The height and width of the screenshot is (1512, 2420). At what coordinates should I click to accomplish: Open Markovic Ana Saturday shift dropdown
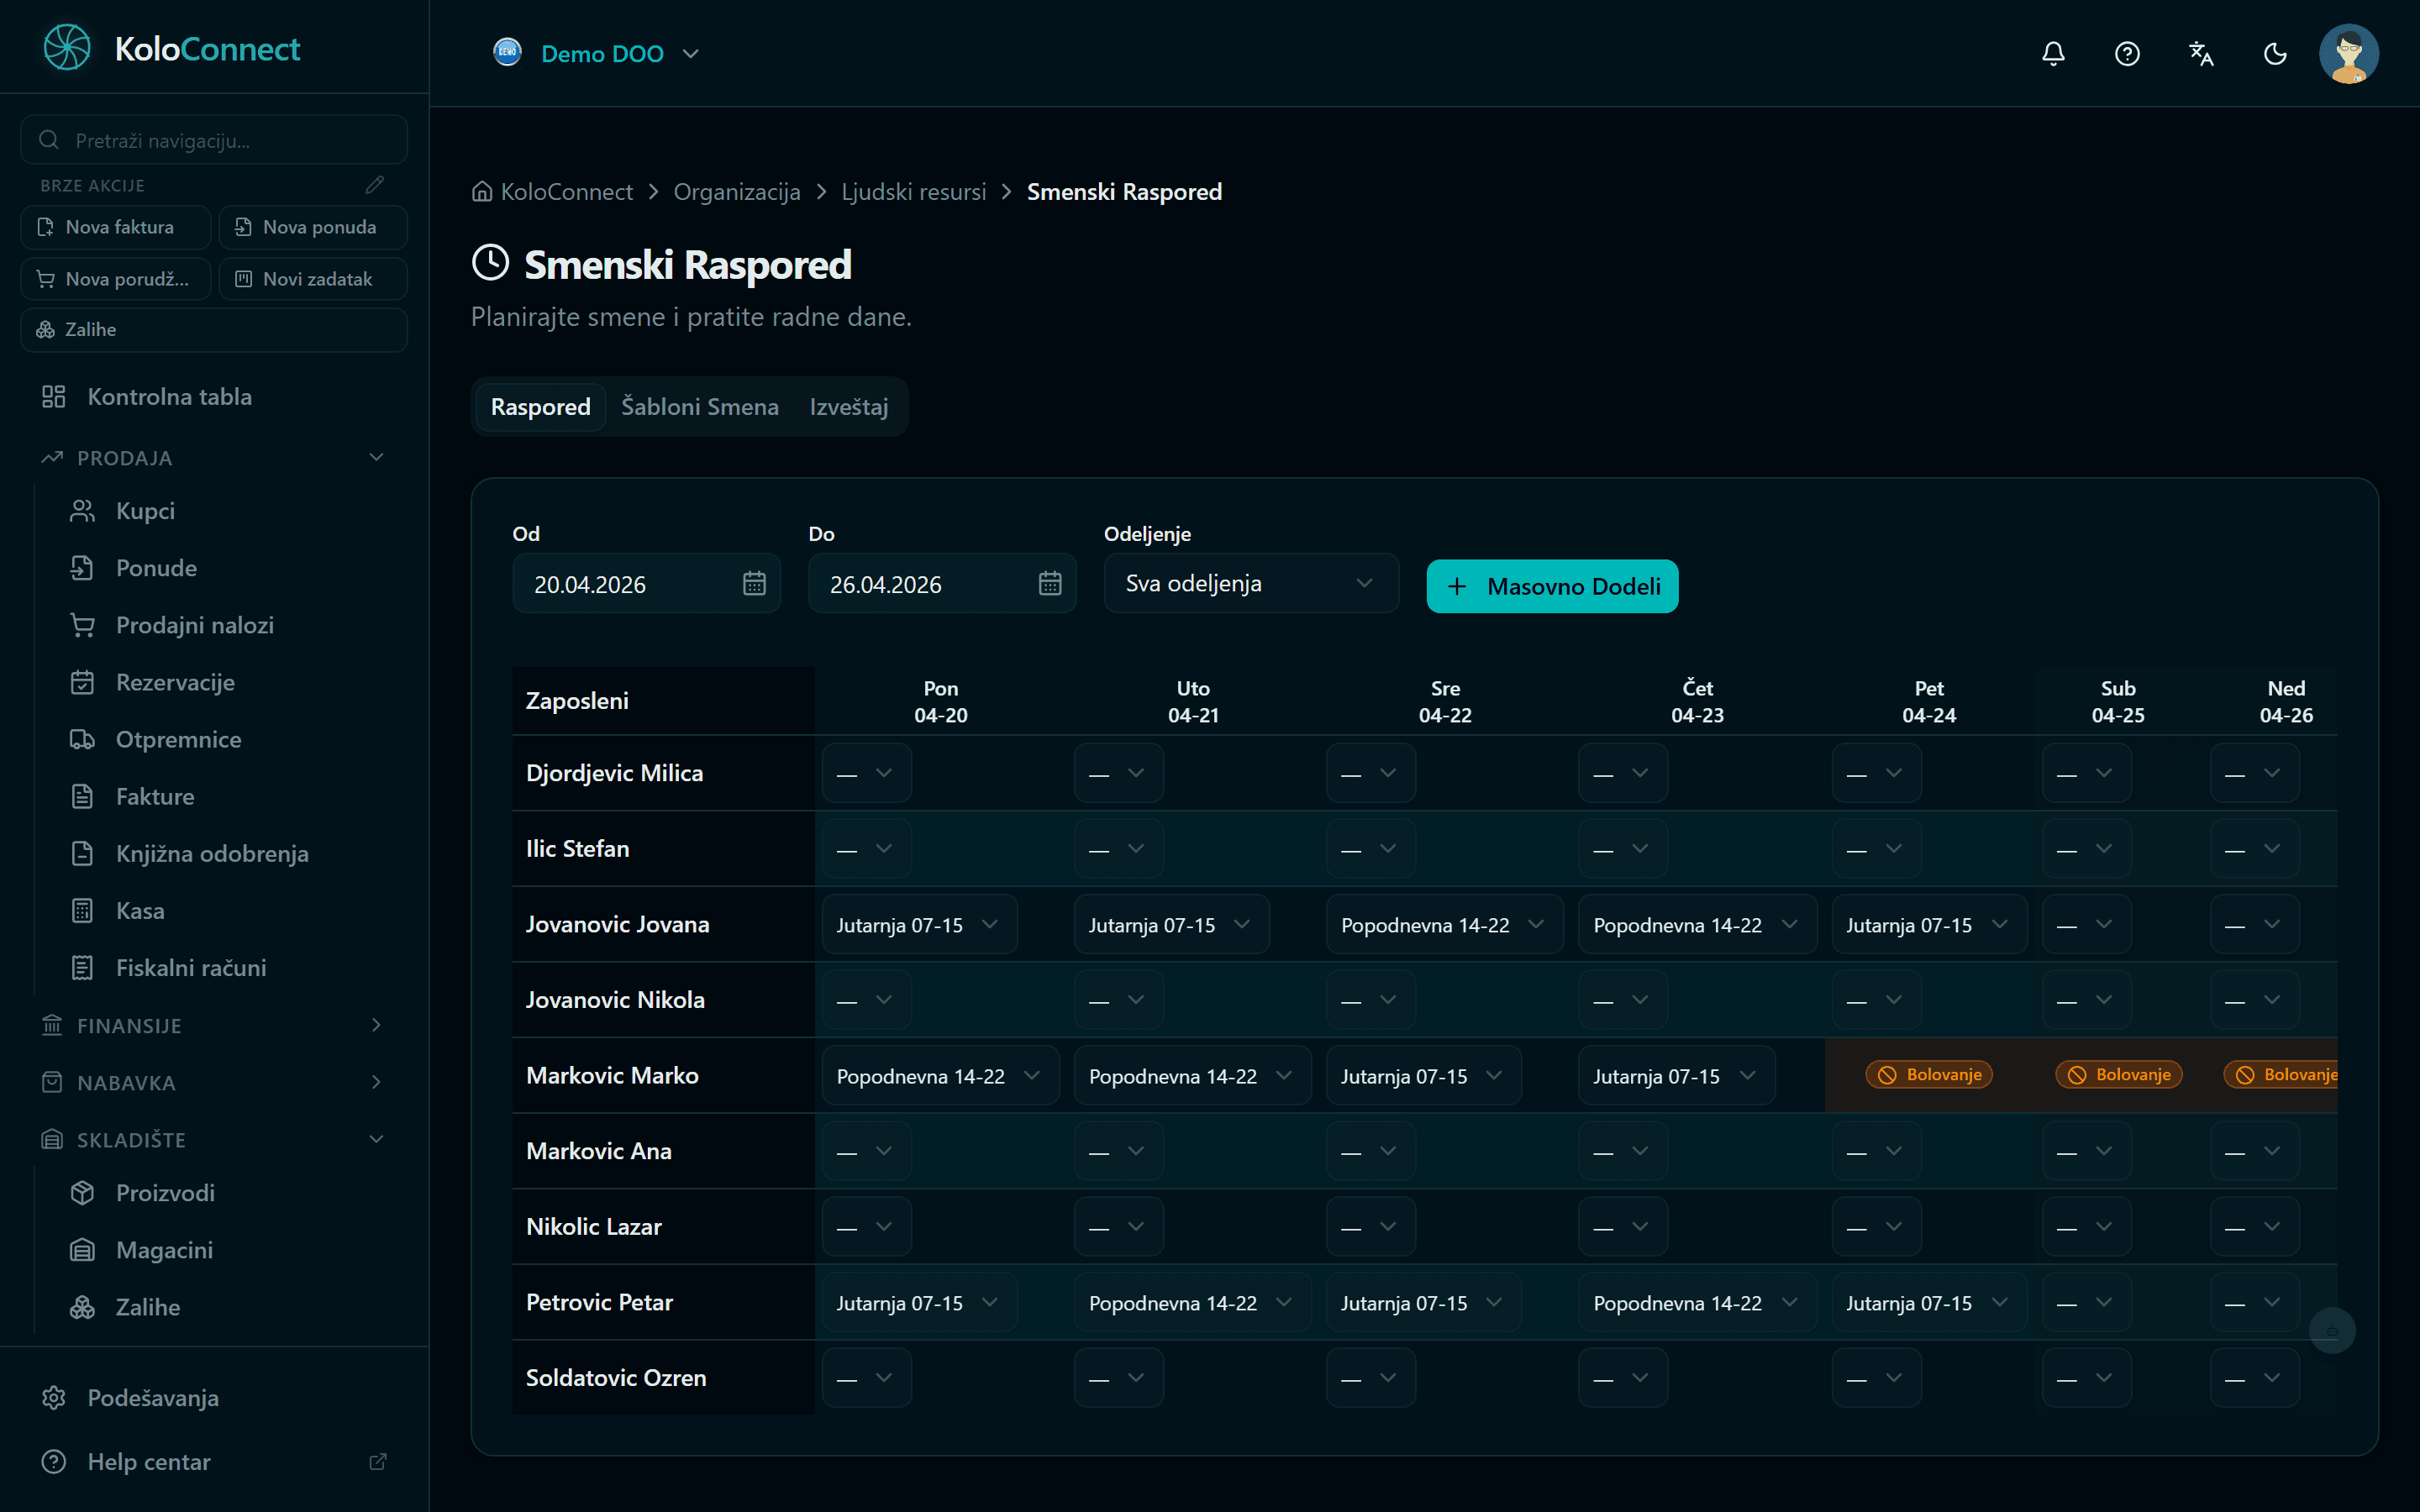tap(2086, 1151)
